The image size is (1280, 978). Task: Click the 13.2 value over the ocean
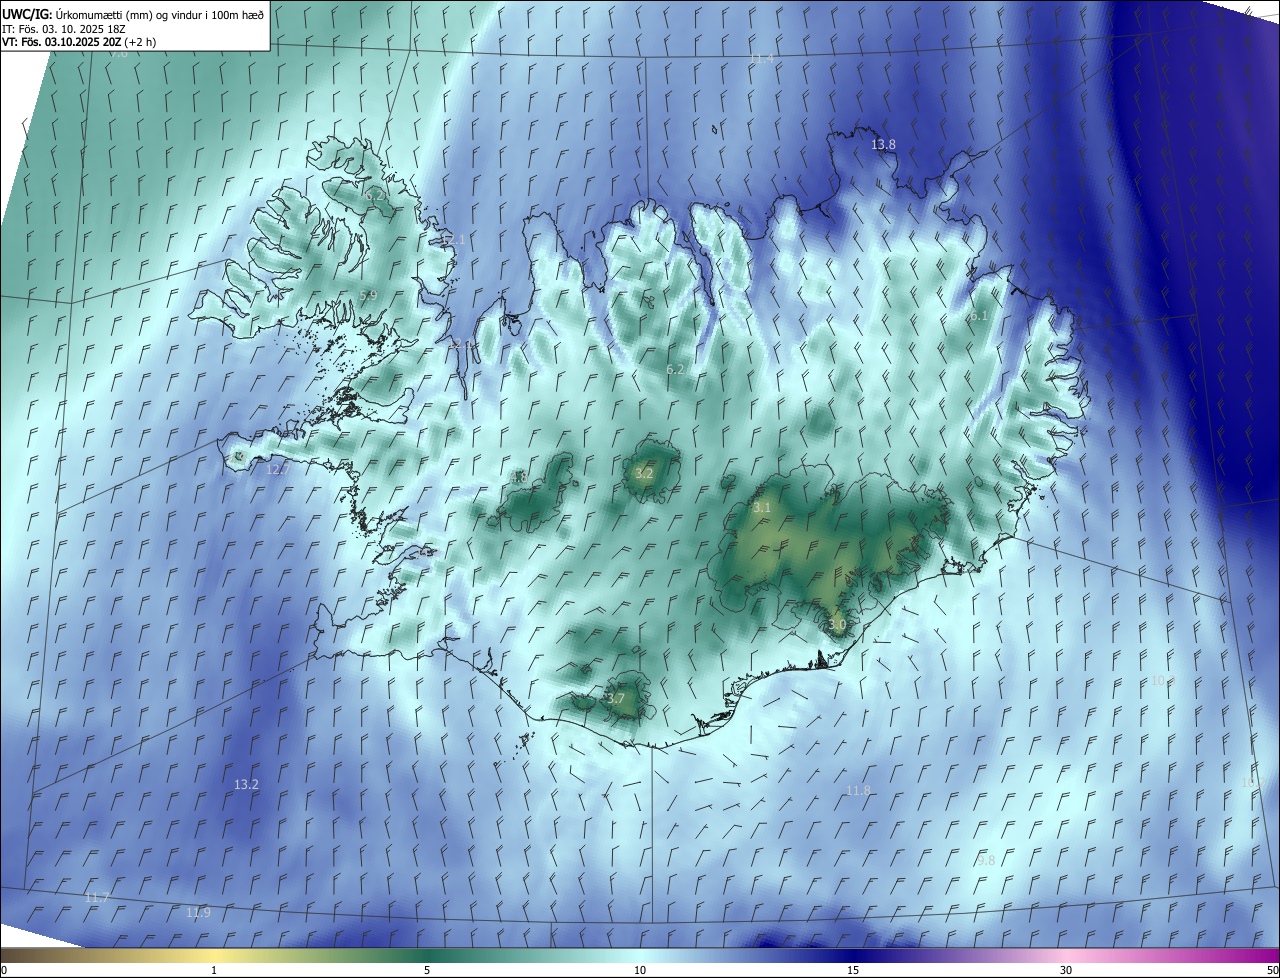[246, 785]
